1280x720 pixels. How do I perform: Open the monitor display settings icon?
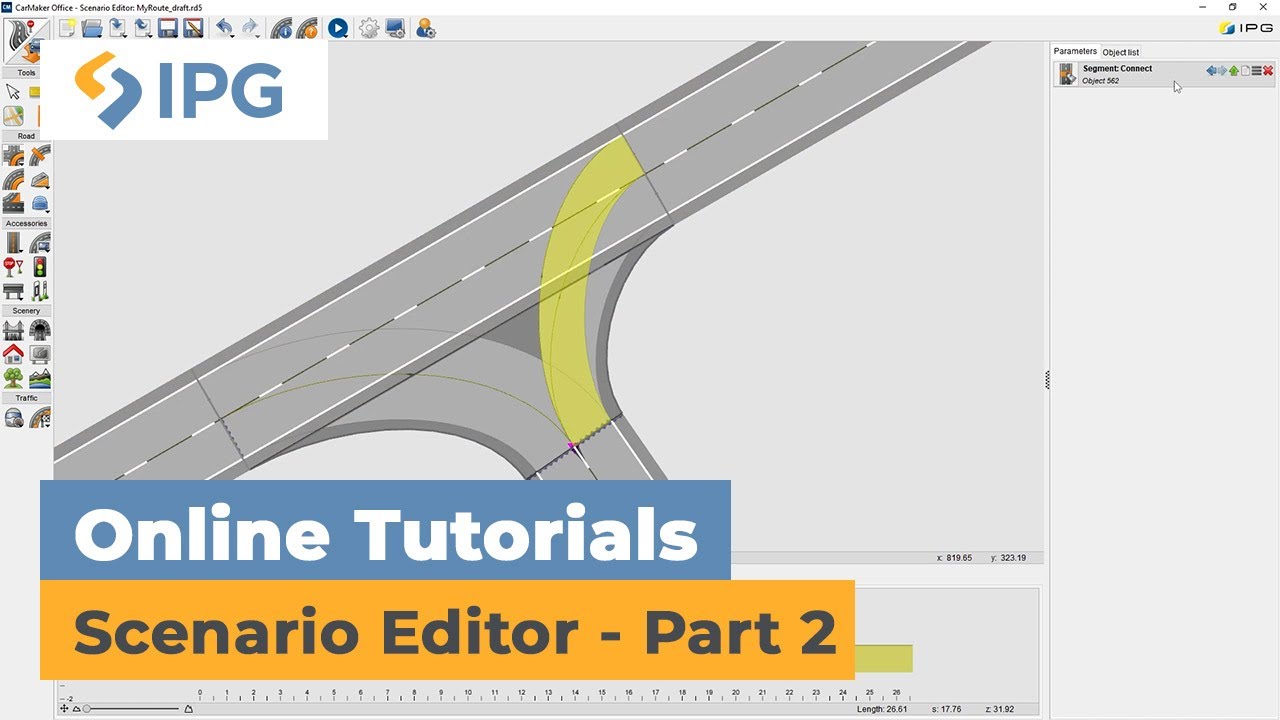pyautogui.click(x=395, y=28)
